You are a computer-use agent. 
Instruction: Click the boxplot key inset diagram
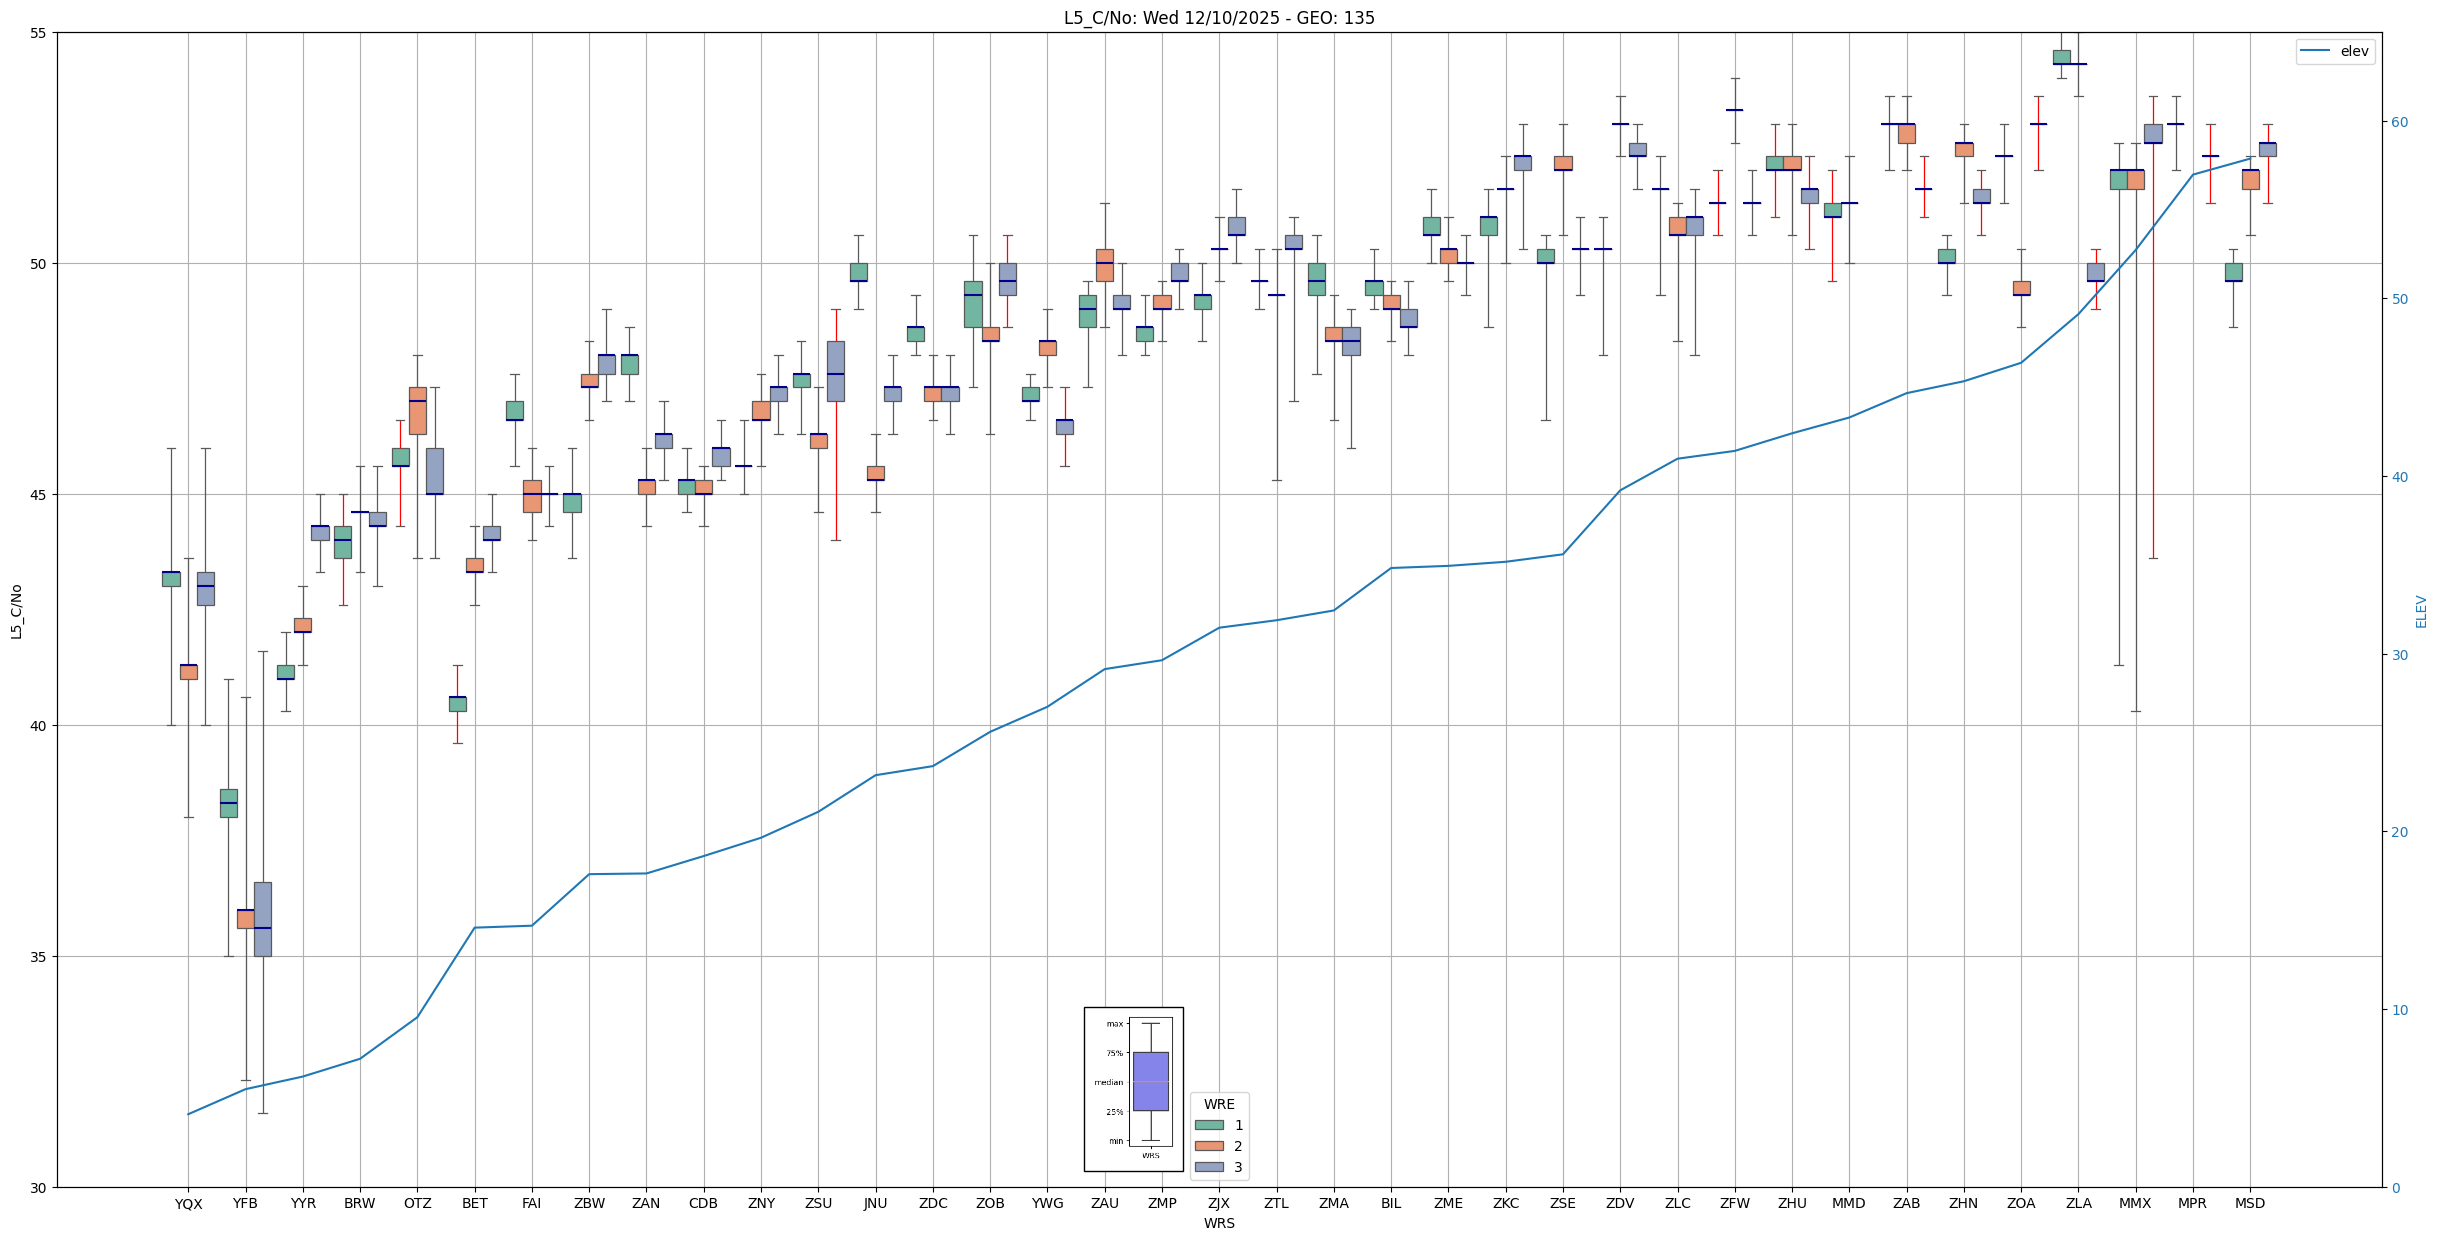tap(1134, 1088)
